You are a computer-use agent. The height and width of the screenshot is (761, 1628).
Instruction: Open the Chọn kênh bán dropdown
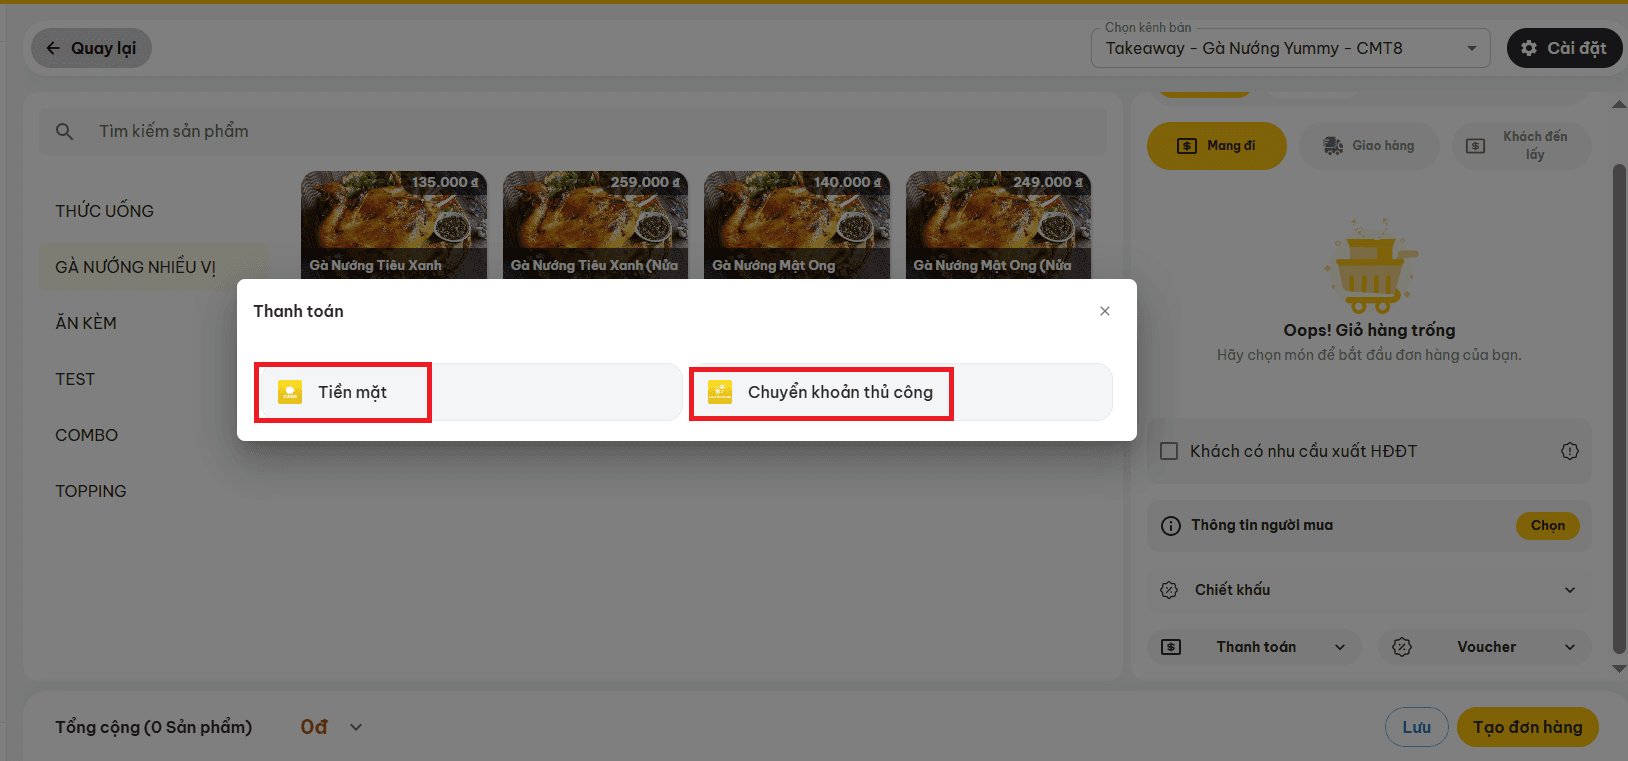pos(1290,48)
